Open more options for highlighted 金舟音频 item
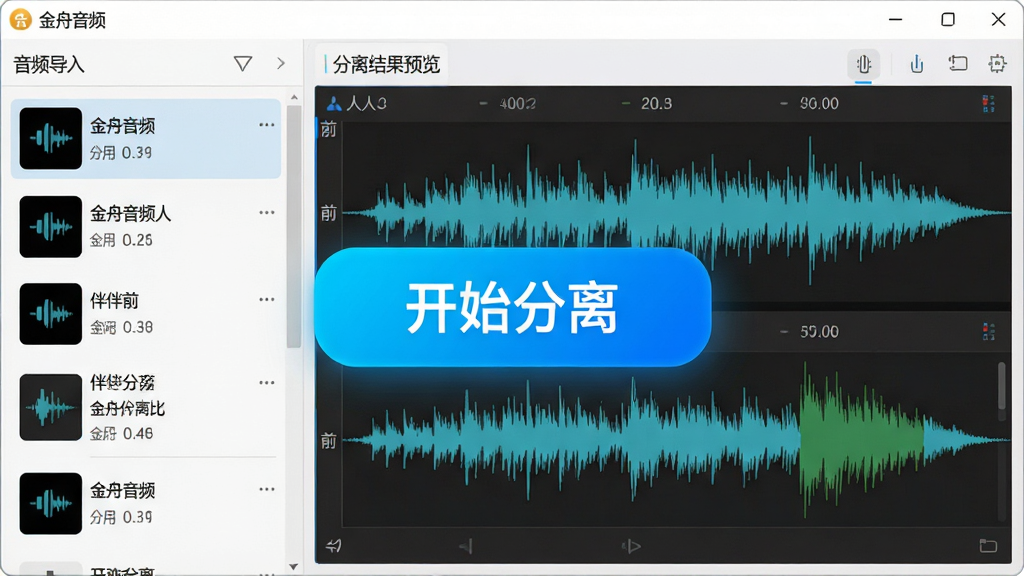Image resolution: width=1024 pixels, height=576 pixels. 266,125
